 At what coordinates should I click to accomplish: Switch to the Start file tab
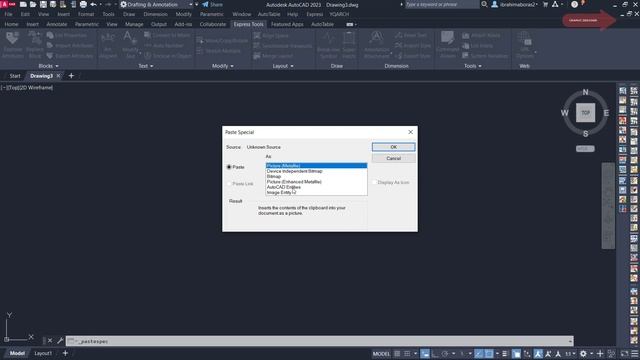[x=15, y=76]
